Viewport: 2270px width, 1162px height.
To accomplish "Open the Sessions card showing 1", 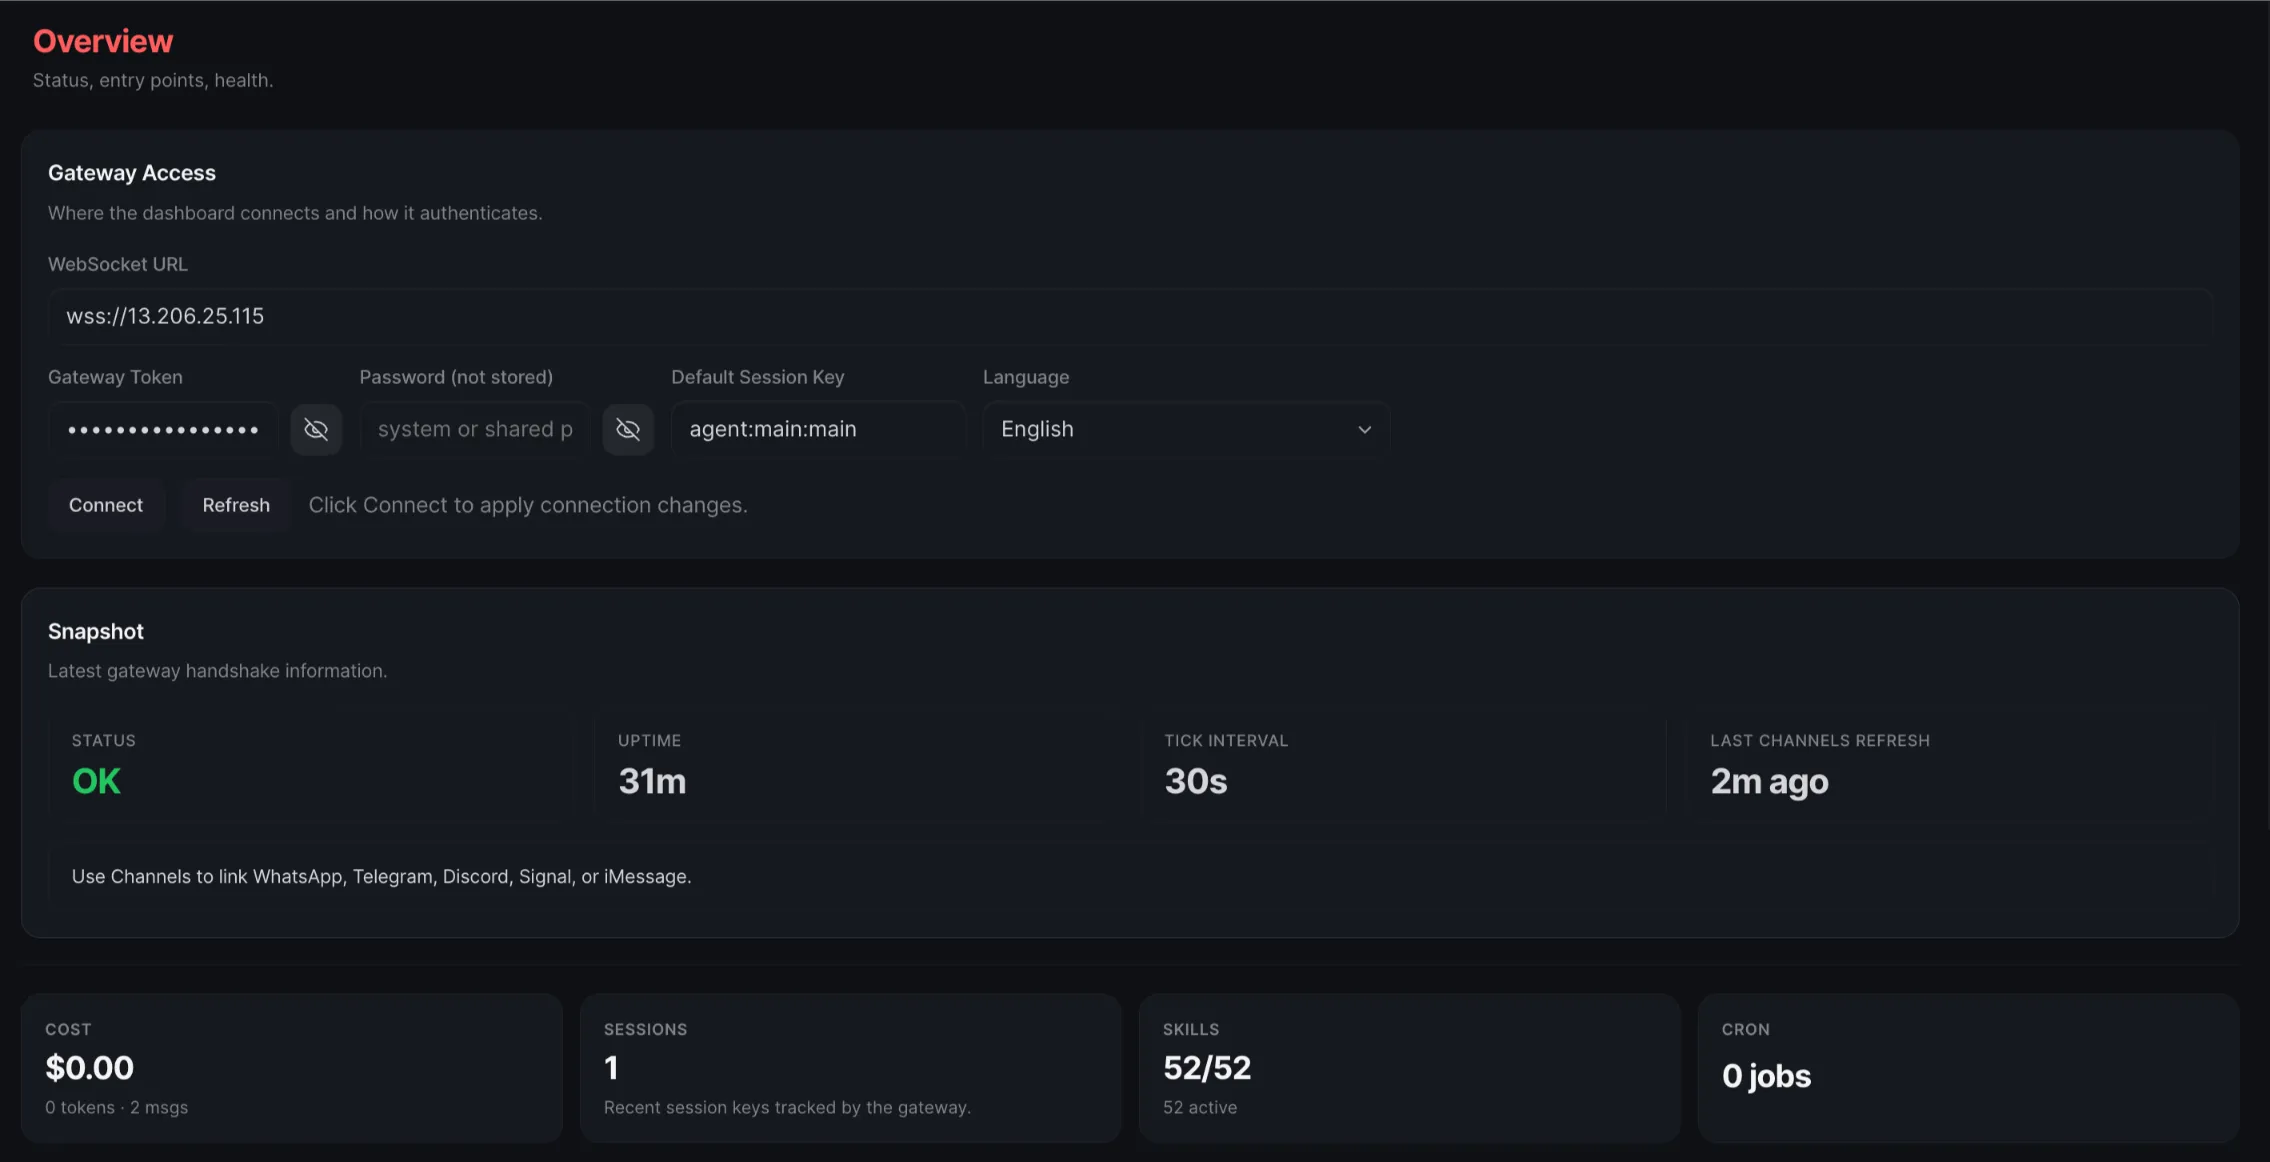I will [x=850, y=1068].
